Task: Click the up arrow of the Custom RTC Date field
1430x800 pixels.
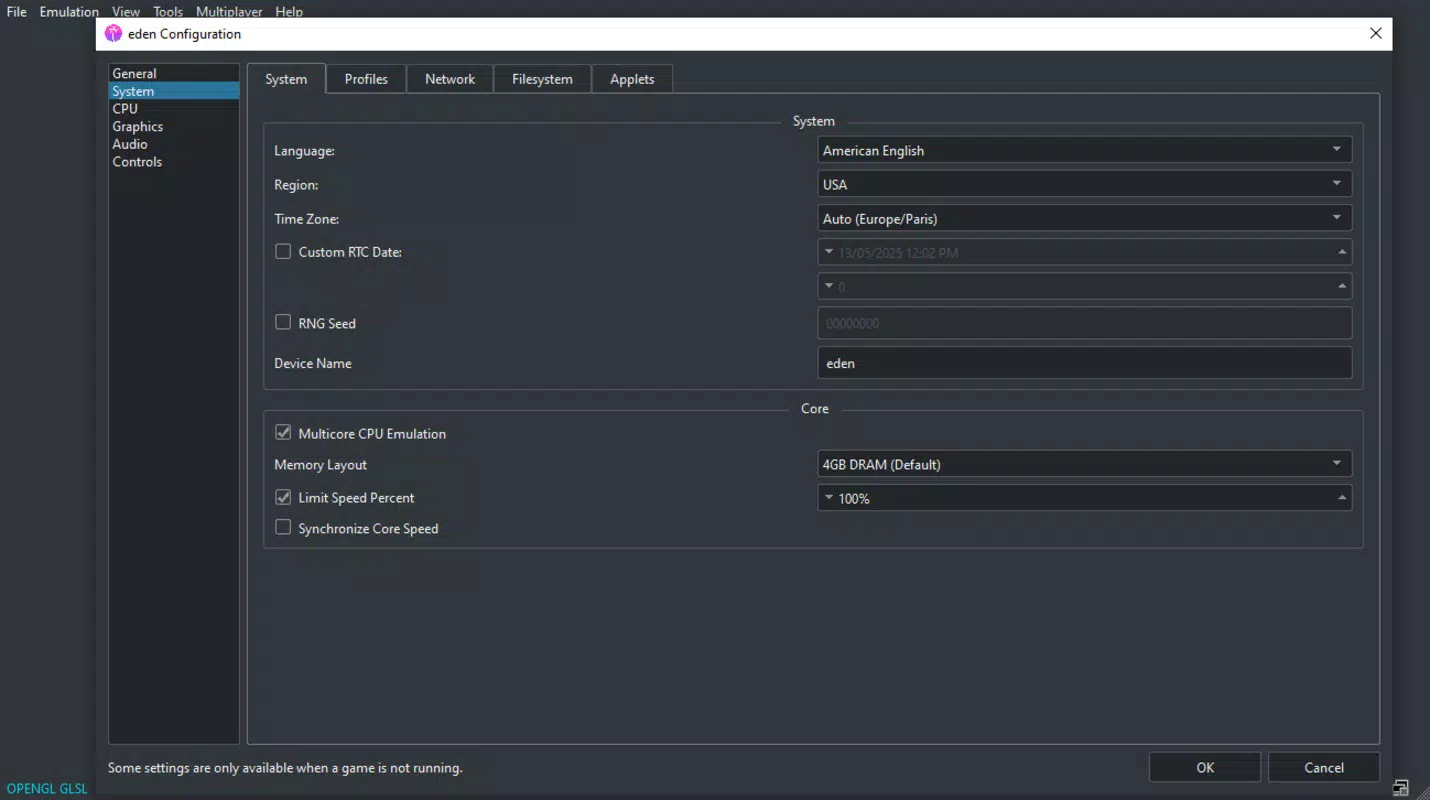Action: (x=1342, y=252)
